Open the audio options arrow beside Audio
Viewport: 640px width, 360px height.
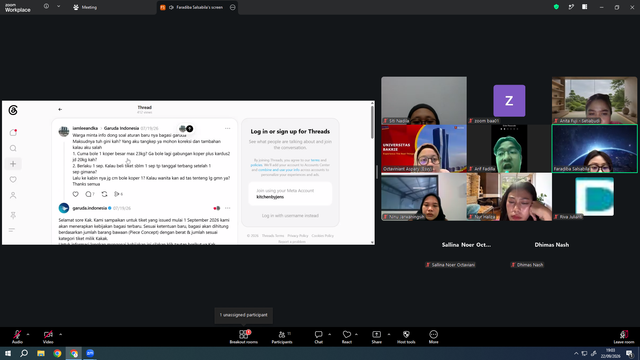coord(28,334)
